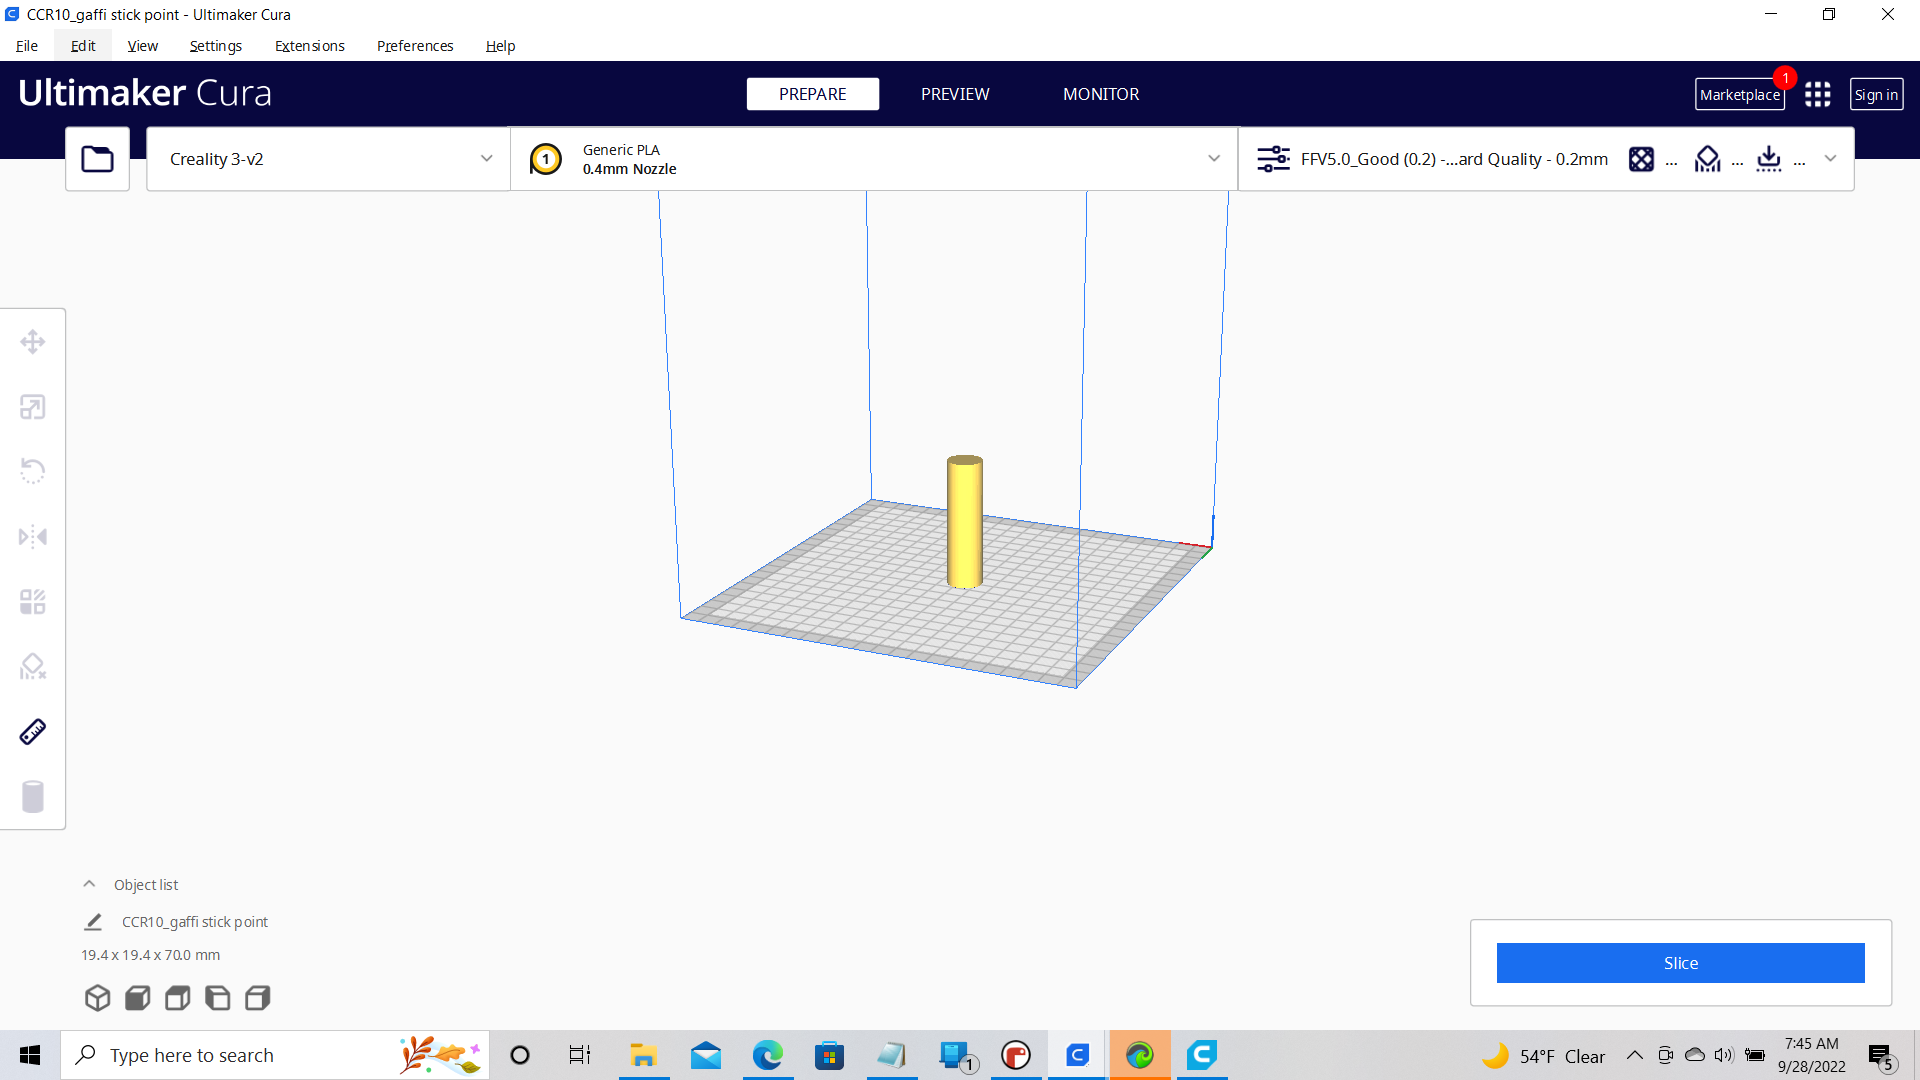Select the Rotate tool
The width and height of the screenshot is (1920, 1080).
click(x=33, y=471)
